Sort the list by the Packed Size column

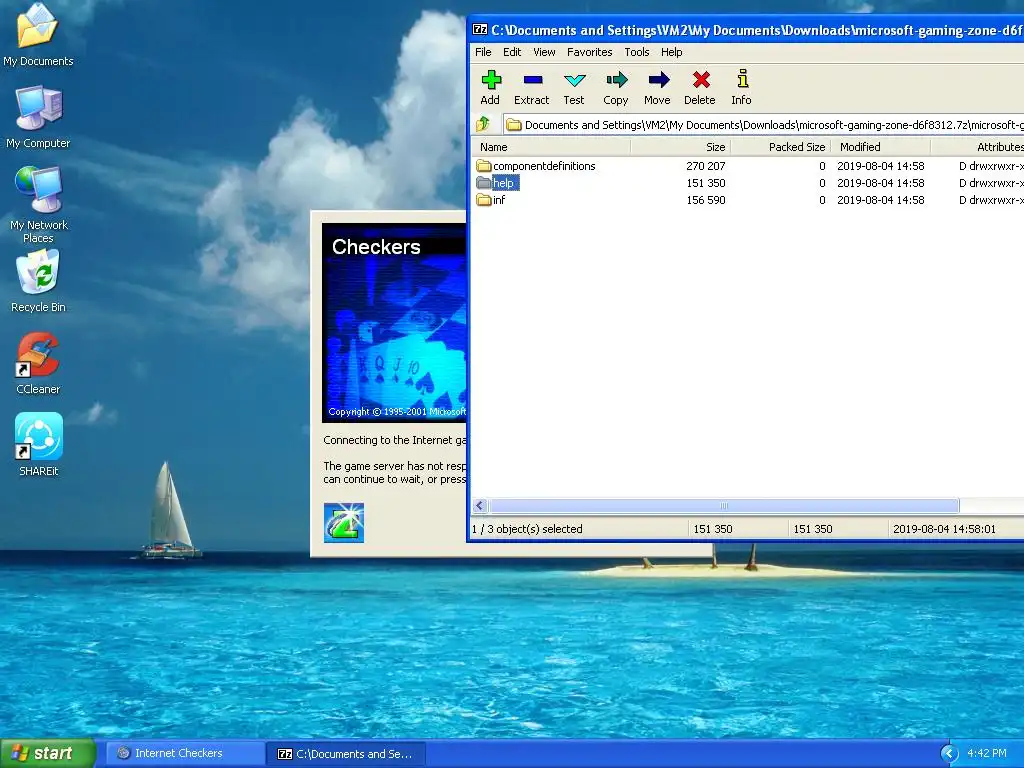(780, 147)
